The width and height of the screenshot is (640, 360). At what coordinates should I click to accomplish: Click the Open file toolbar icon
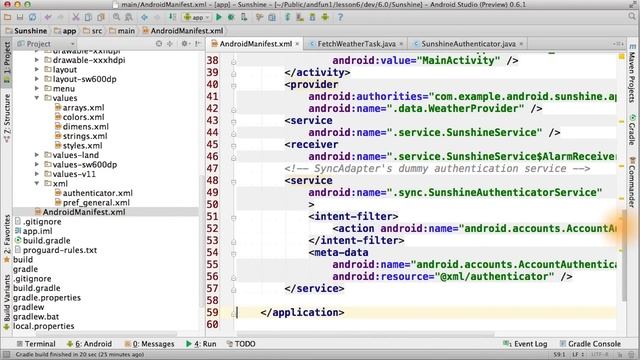tap(7, 18)
